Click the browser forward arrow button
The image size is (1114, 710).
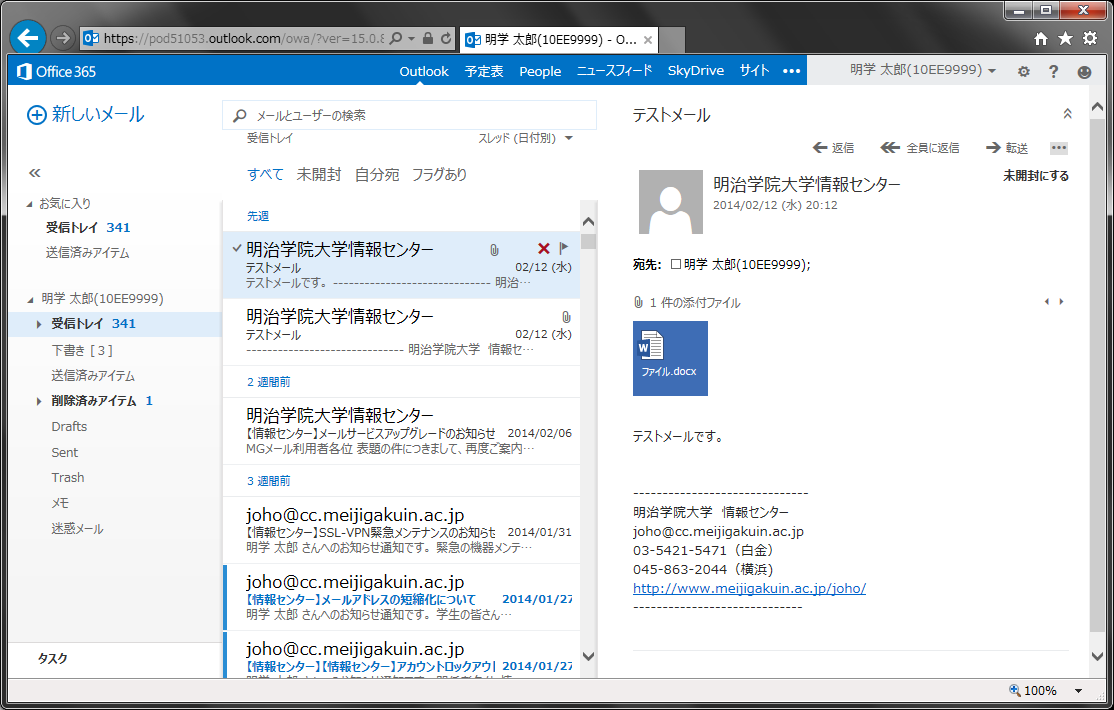click(63, 38)
